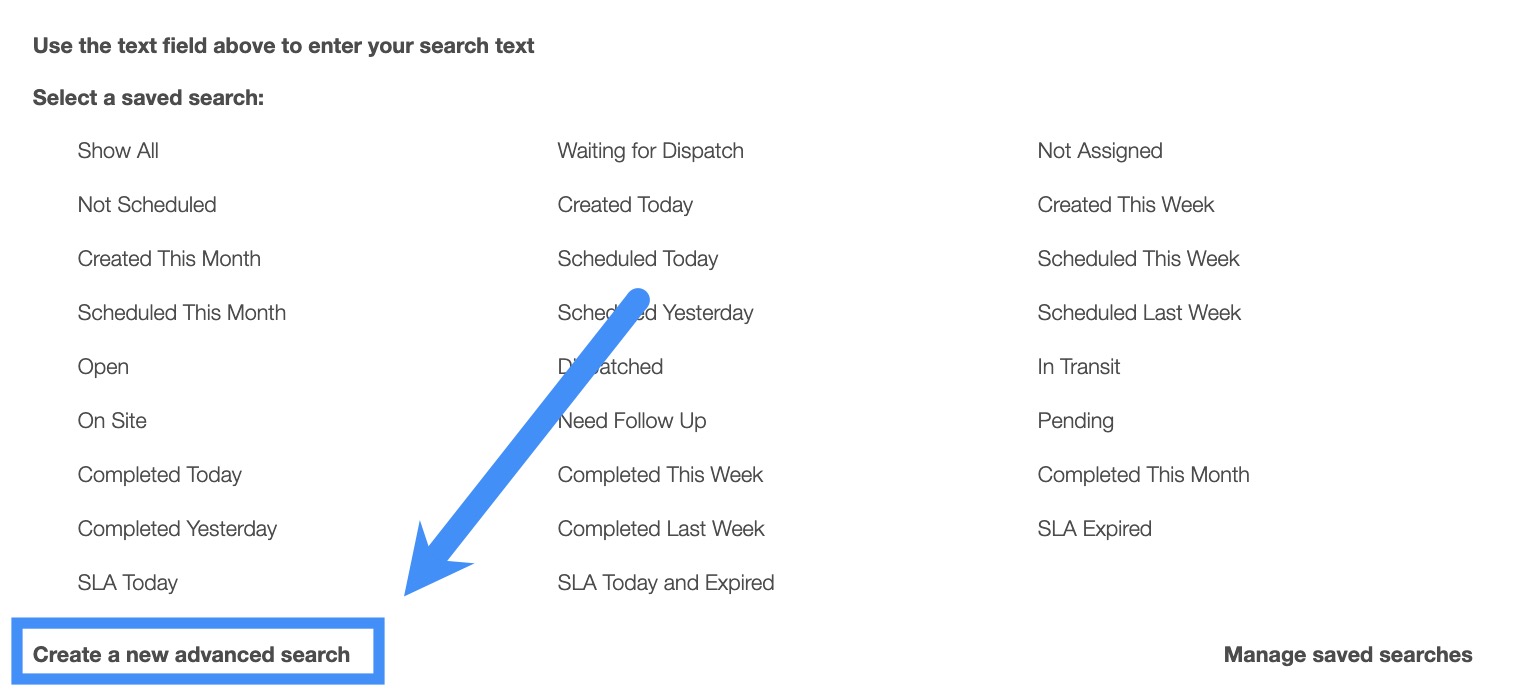Open Manage saved searches
Screen dimensions: 1540x690
pos(1347,655)
